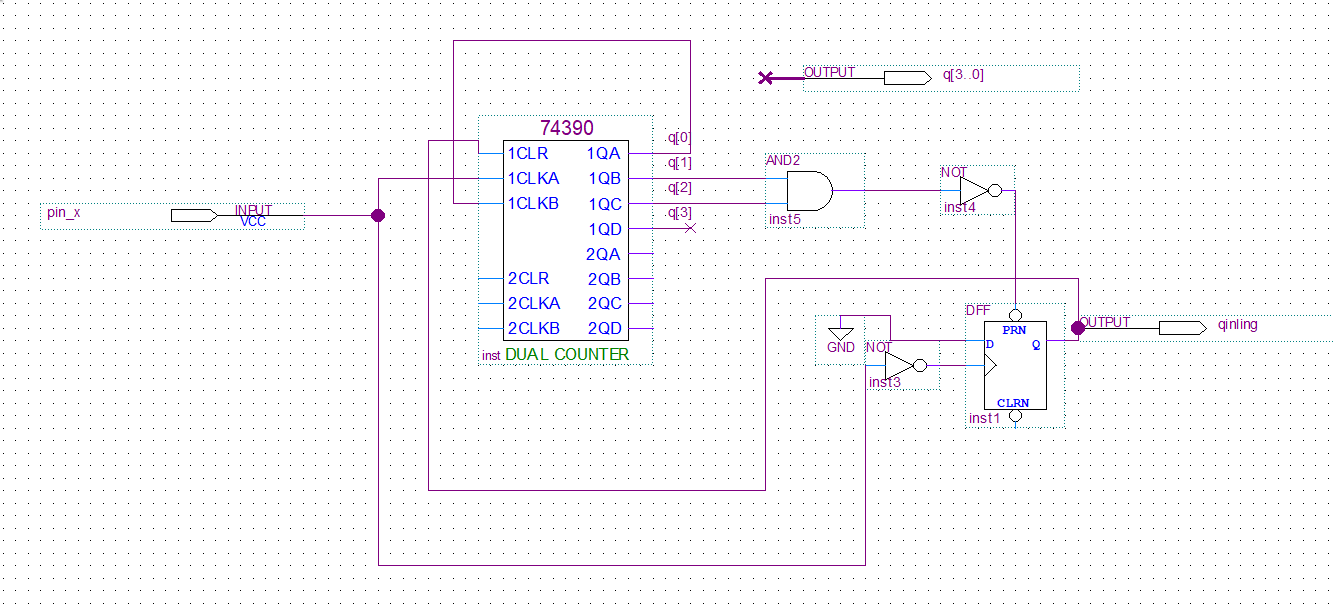The image size is (1333, 608).
Task: Click the 74390 title text
Action: (566, 128)
